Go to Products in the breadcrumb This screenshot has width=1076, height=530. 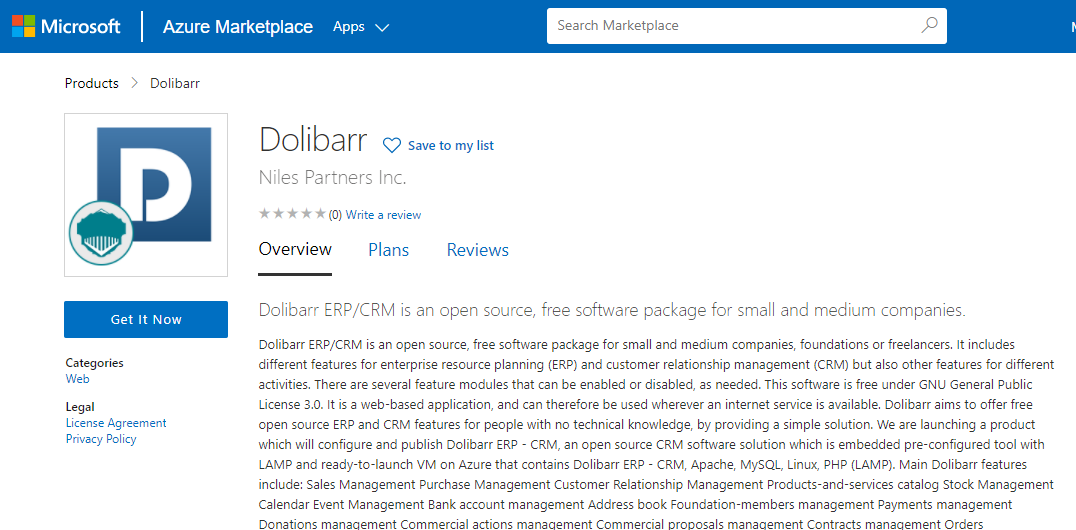pos(92,83)
